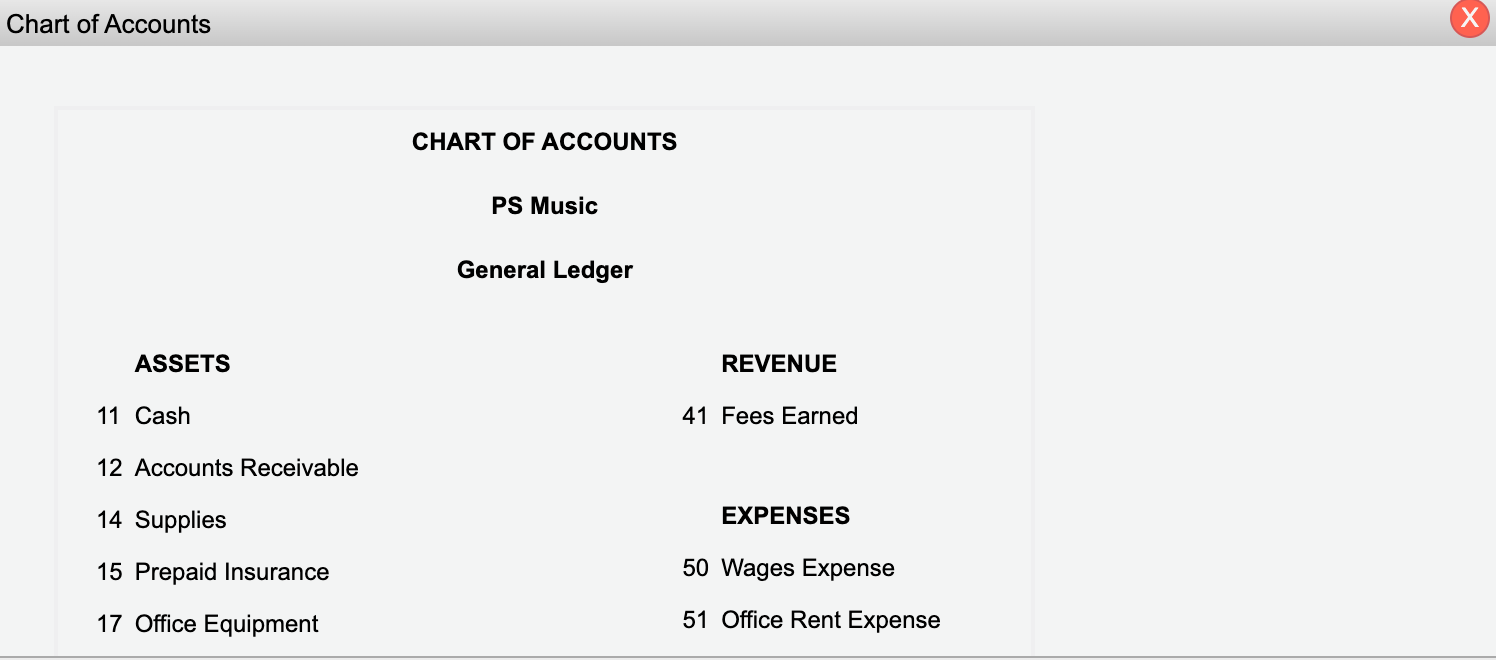Click account number 41 beside Fees Earned
1496x660 pixels.
point(695,416)
